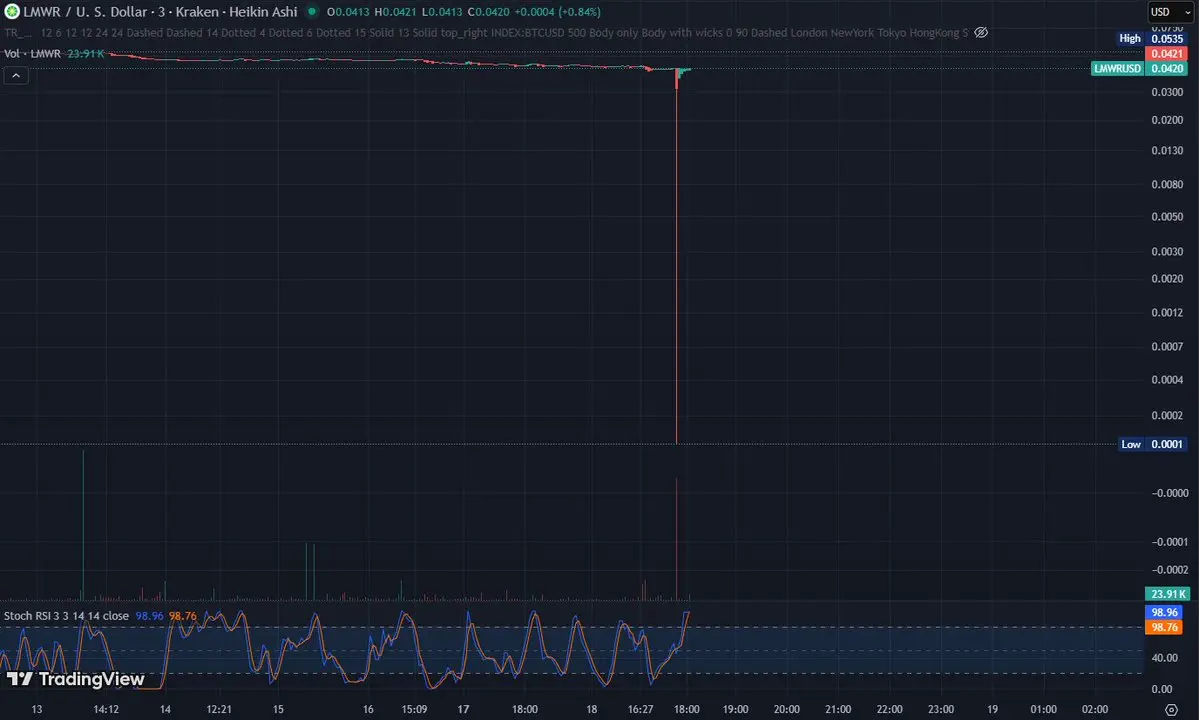
Task: Click the LMWR symbol logo icon
Action: tap(12, 11)
